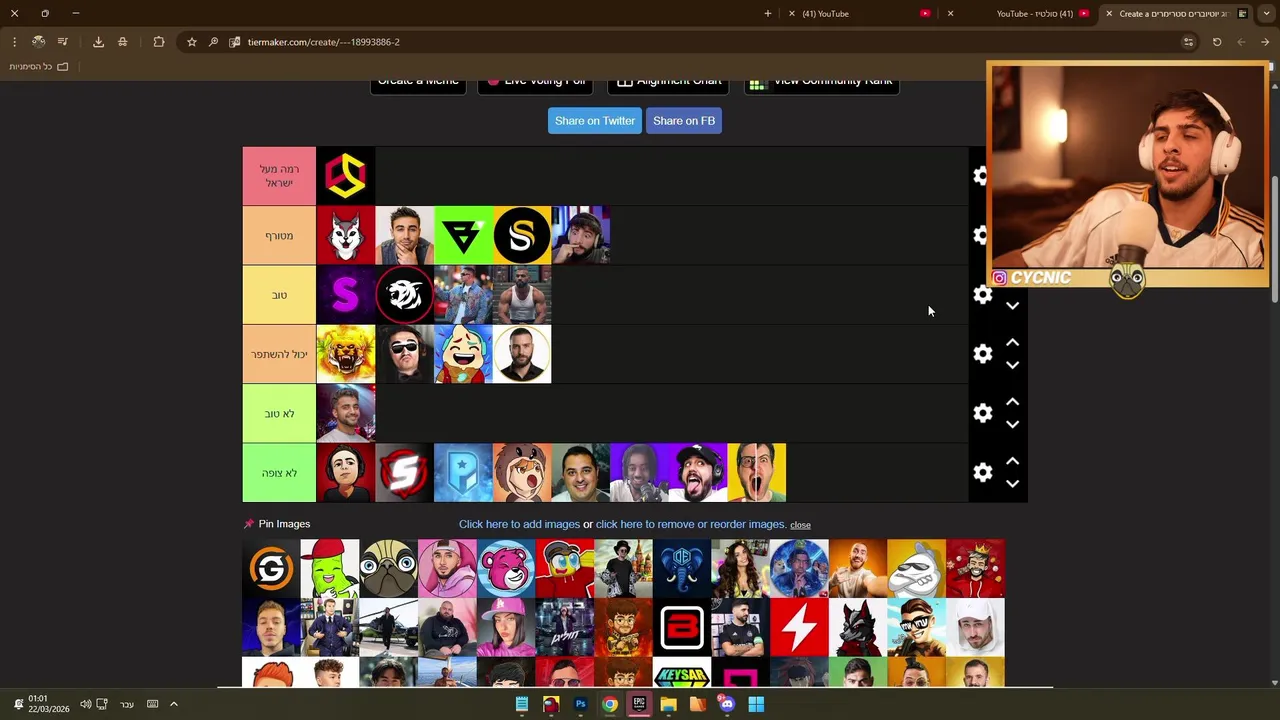Open Windows Start menu
The height and width of the screenshot is (720, 1280).
pyautogui.click(x=756, y=704)
